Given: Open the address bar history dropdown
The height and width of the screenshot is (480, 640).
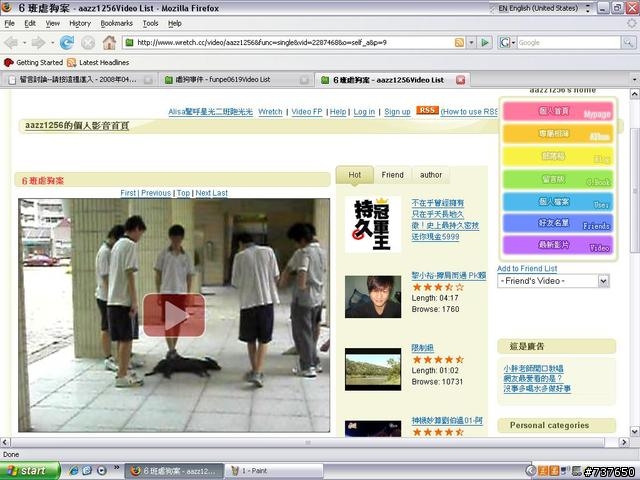Looking at the screenshot, I should [471, 42].
